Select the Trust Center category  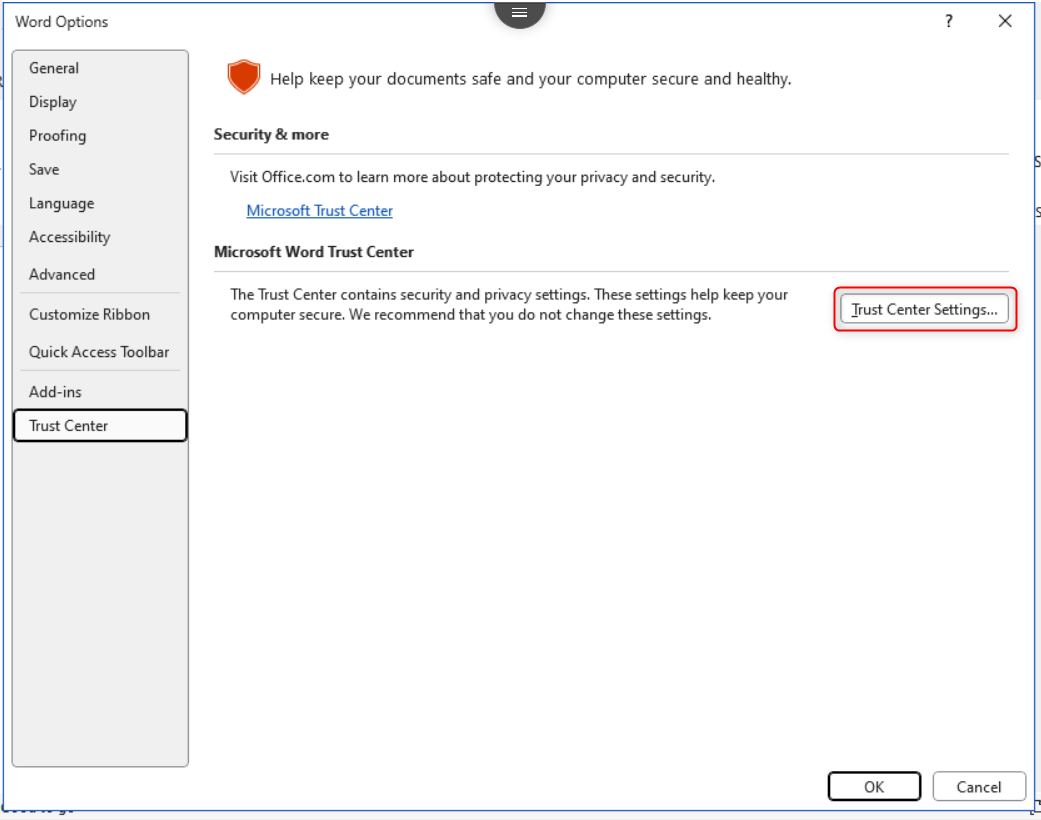tap(66, 425)
